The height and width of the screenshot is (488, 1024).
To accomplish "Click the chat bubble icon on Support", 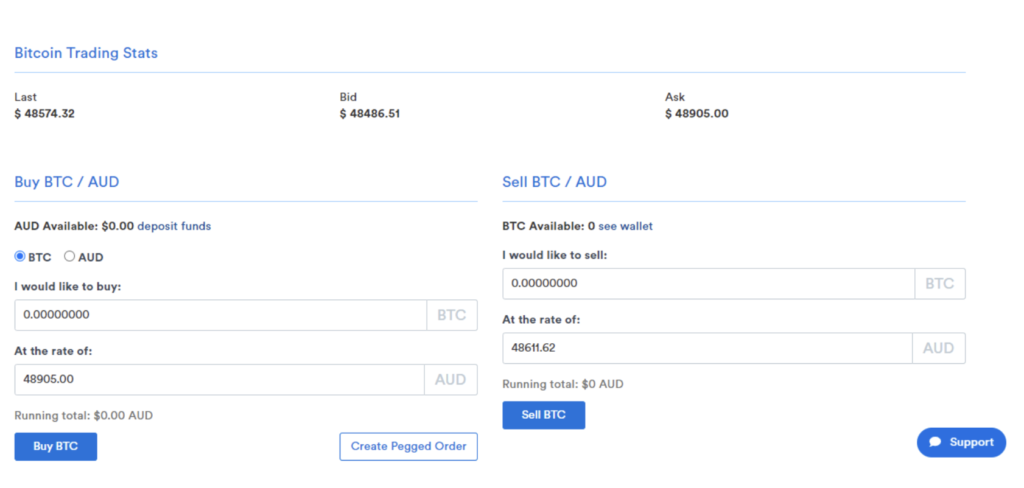I will (935, 442).
